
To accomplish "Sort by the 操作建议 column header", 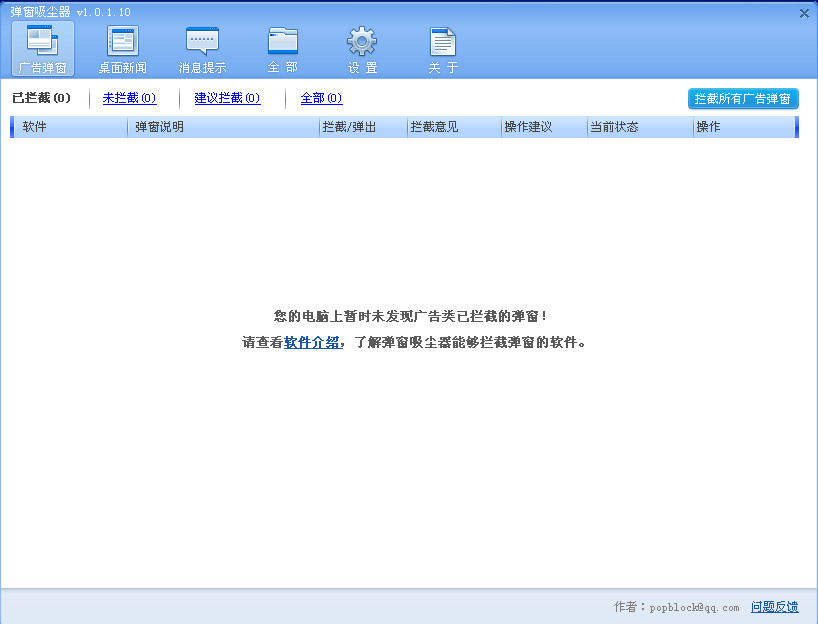I will [544, 127].
